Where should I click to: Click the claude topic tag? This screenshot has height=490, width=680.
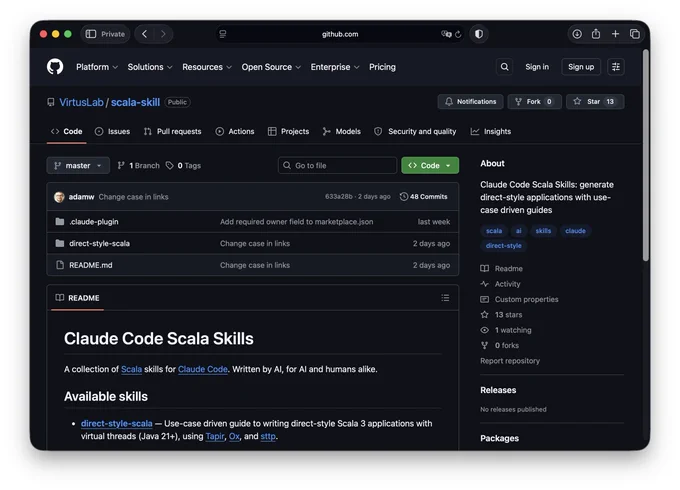575,231
